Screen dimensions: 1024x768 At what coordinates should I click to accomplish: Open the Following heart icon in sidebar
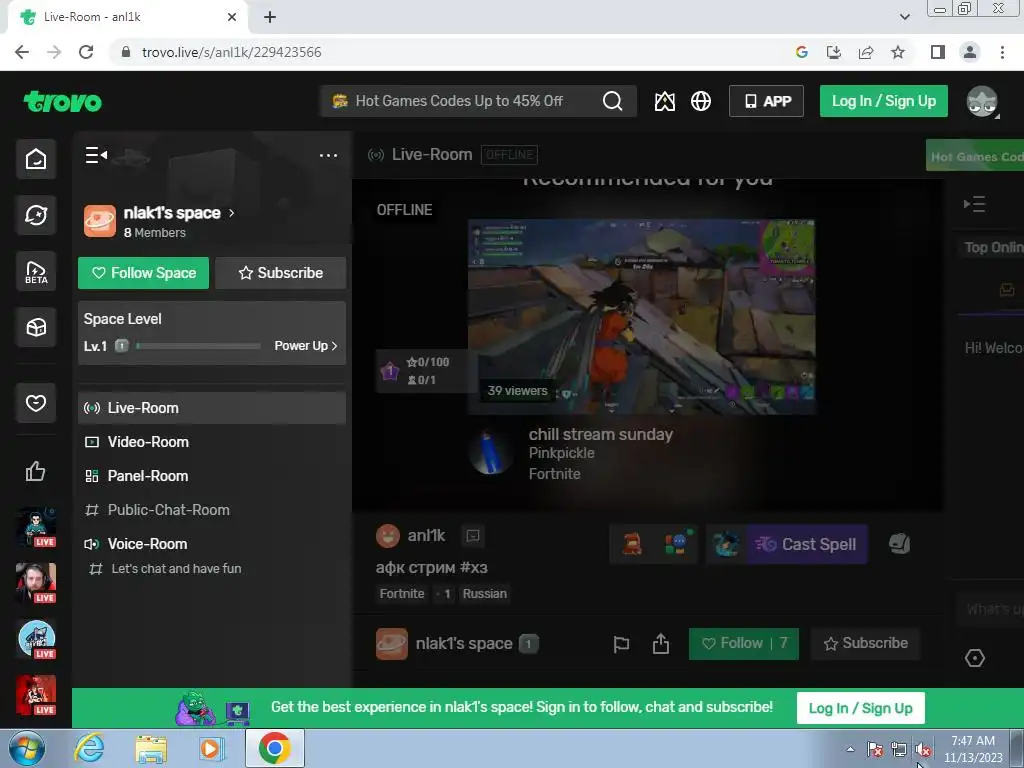(36, 403)
